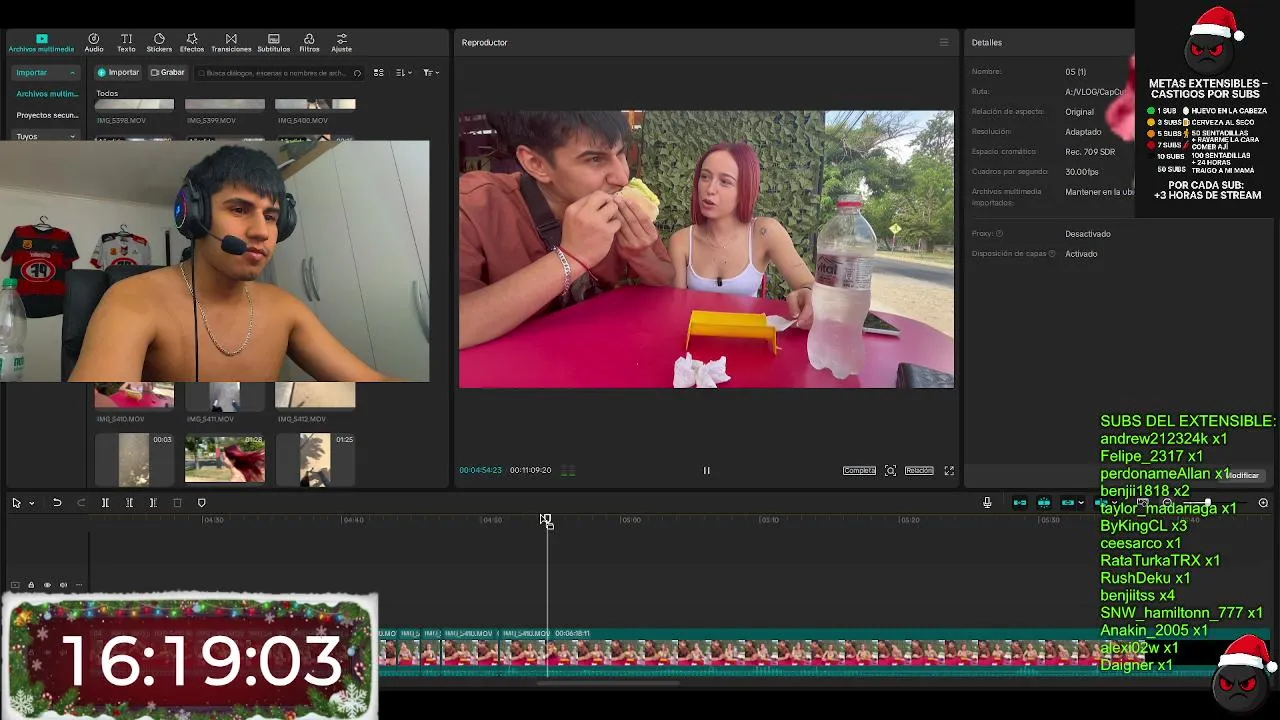
Task: Select the 01:25 duration media thumbnail
Action: pos(314,459)
